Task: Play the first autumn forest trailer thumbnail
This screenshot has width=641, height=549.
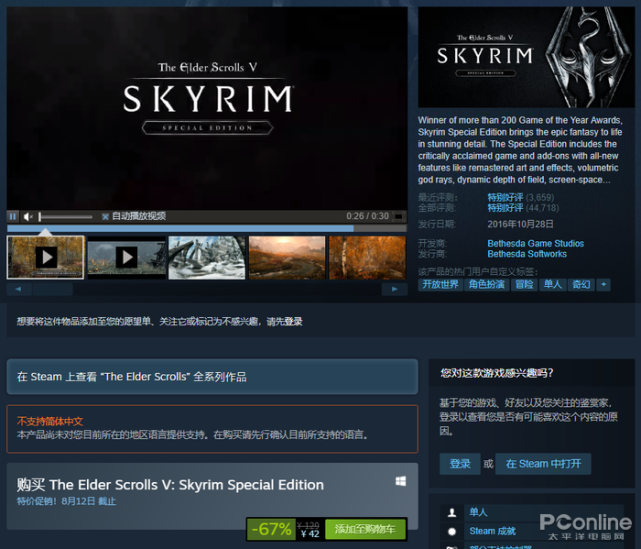Action: click(45, 258)
